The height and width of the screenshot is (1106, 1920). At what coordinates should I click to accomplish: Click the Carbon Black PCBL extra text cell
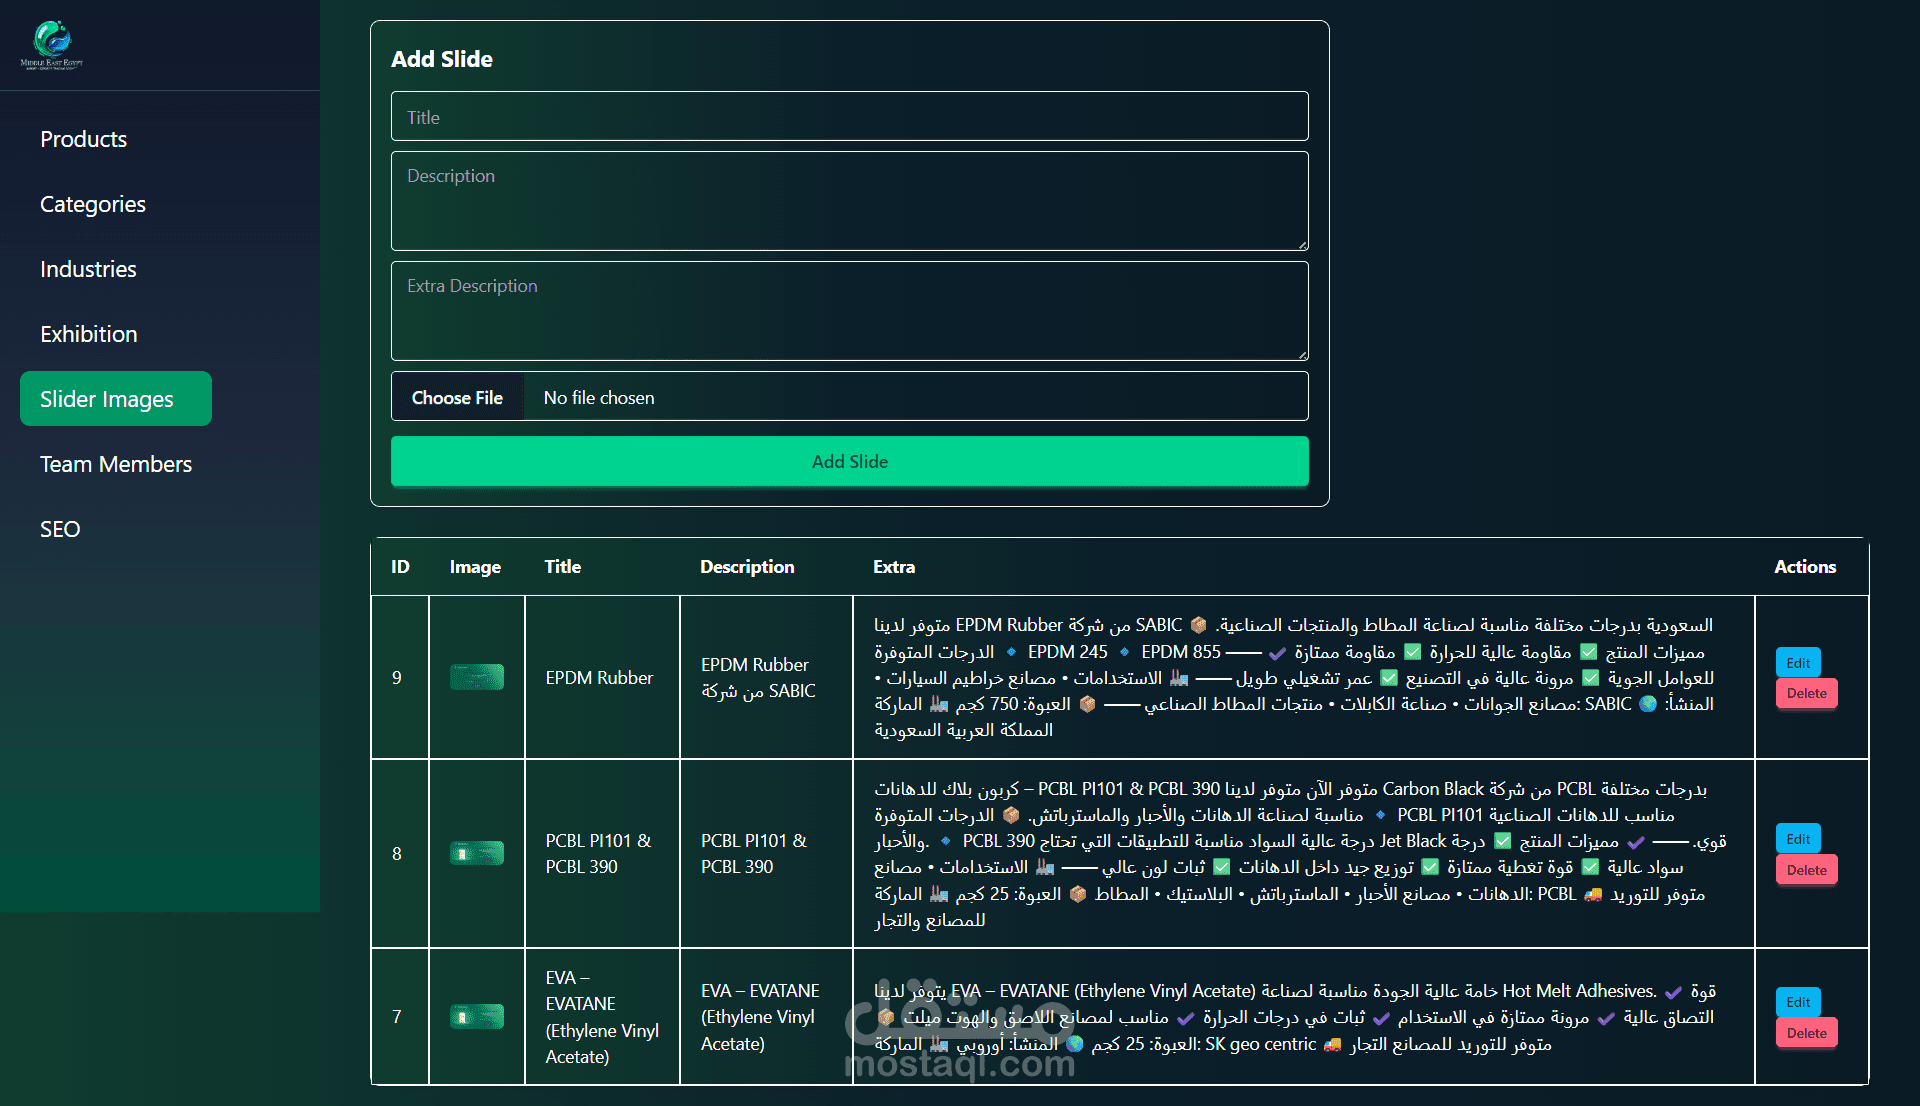tap(1304, 854)
